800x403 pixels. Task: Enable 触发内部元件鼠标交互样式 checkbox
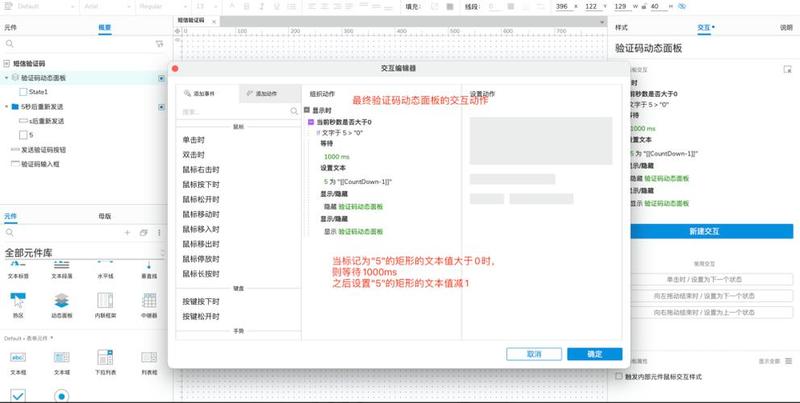tap(619, 376)
